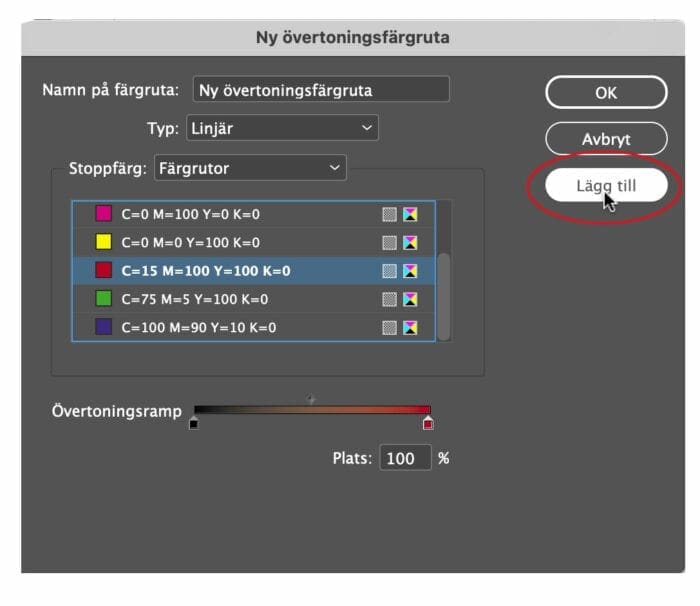Open the Typ dropdown showing Linjär
Image resolution: width=700 pixels, height=606 pixels.
click(282, 128)
